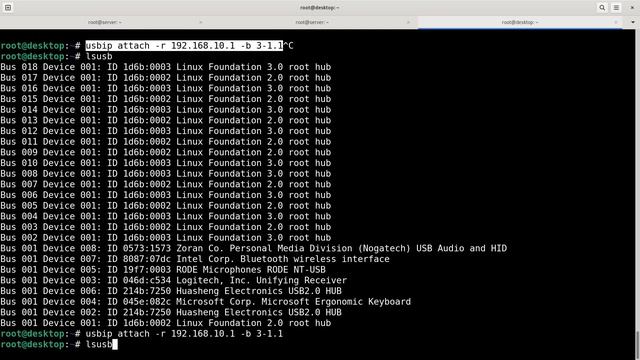Click the last usbip attach command line
This screenshot has height=360, width=640.
coord(142,333)
